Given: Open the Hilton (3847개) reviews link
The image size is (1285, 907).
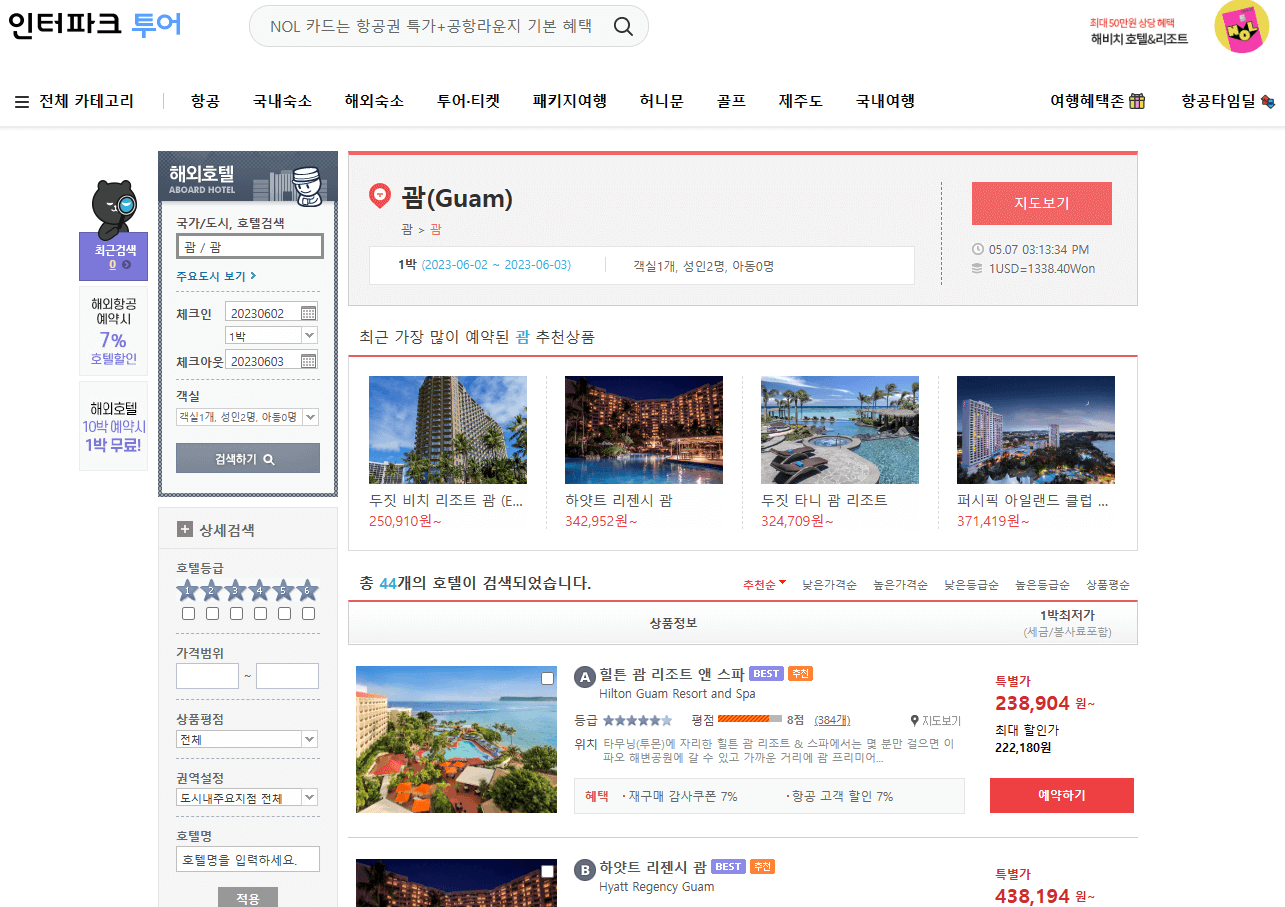Looking at the screenshot, I should coord(832,720).
